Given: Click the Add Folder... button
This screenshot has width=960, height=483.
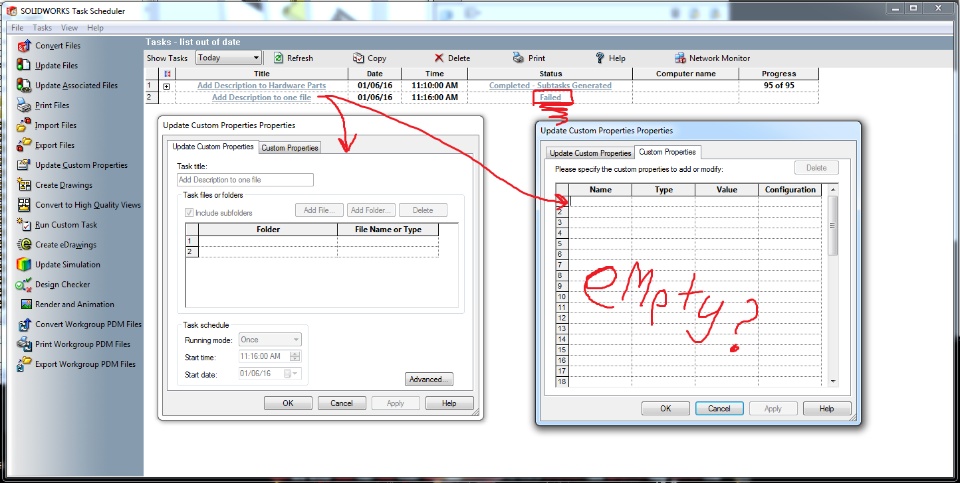Looking at the screenshot, I should (371, 210).
